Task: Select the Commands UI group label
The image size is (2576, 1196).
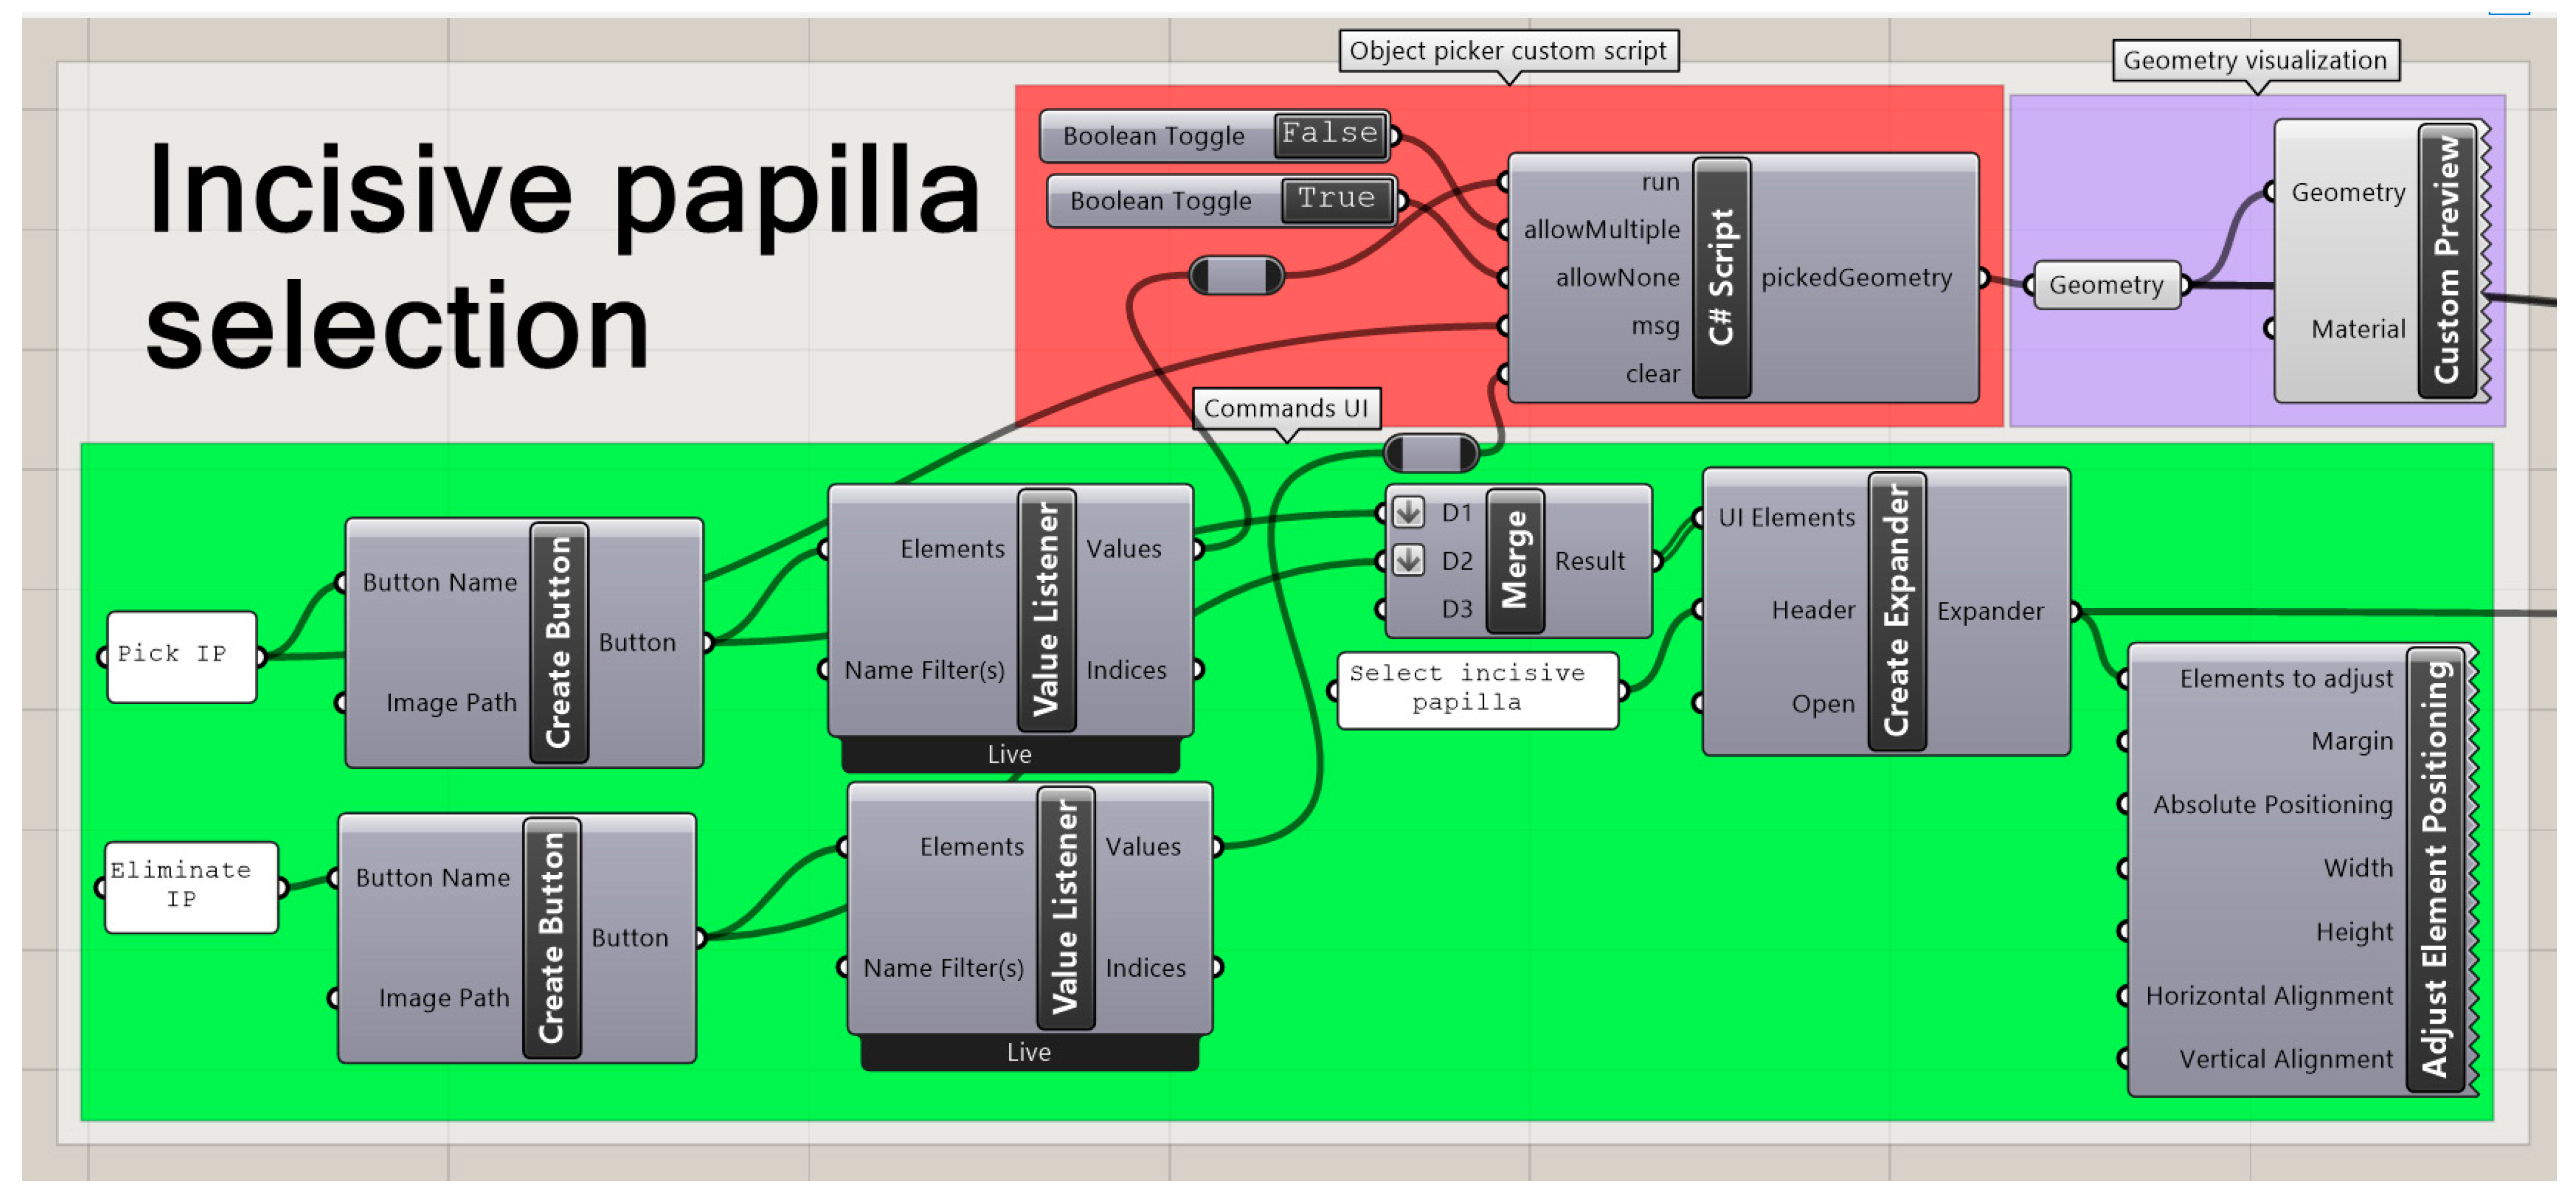Action: pos(1285,408)
